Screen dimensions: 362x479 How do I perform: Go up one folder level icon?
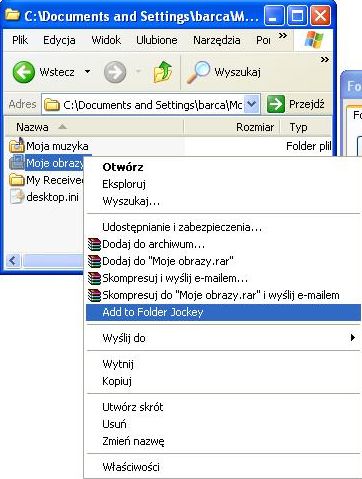163,72
